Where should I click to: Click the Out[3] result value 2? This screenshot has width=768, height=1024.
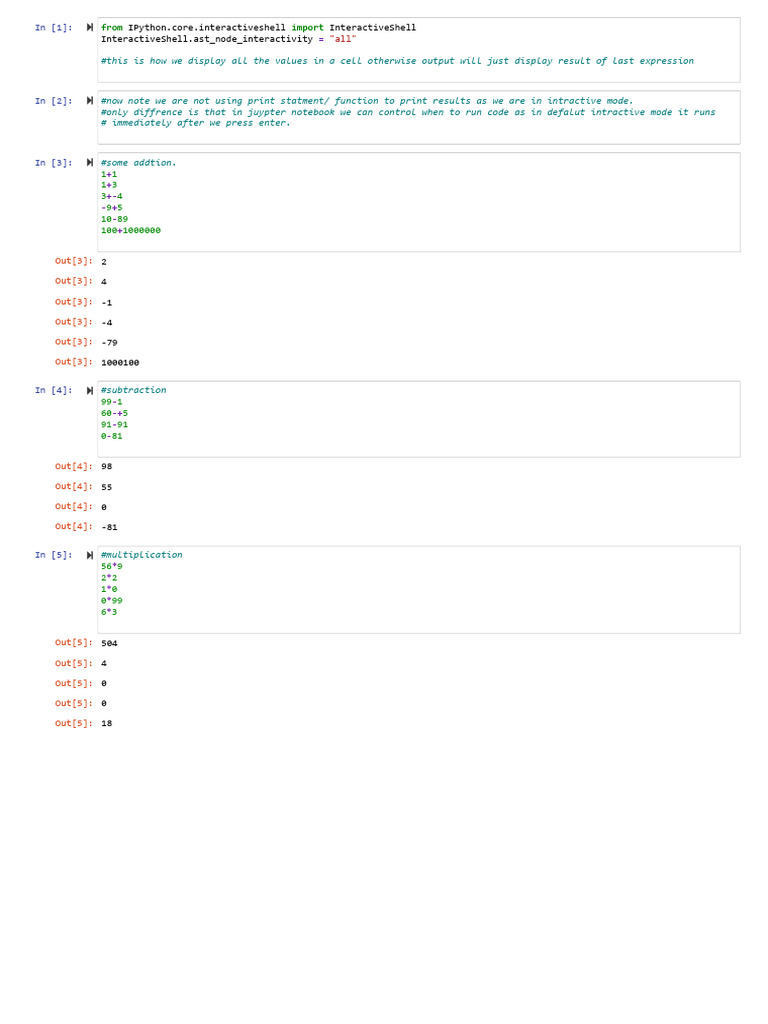pyautogui.click(x=104, y=262)
